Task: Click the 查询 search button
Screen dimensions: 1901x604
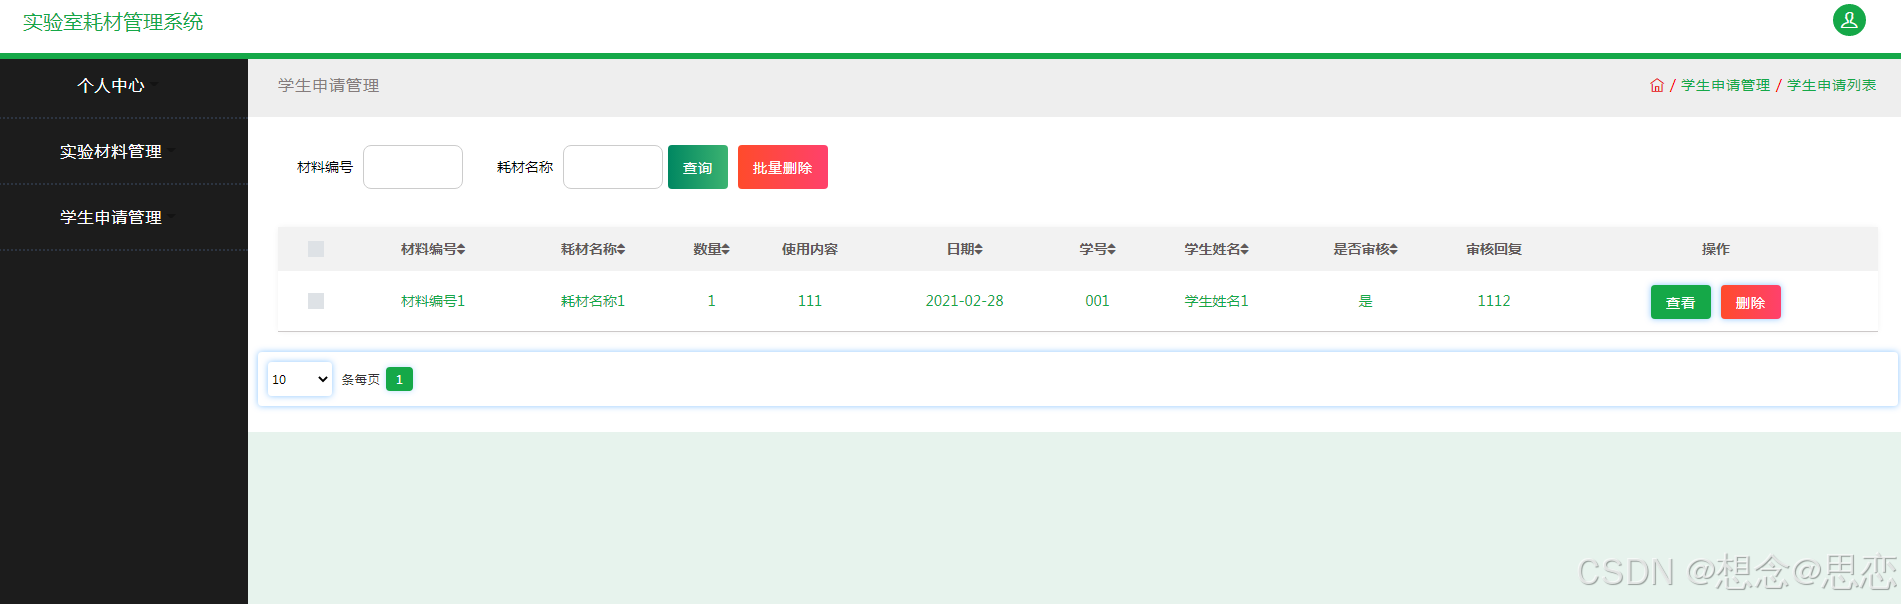Action: click(x=698, y=167)
